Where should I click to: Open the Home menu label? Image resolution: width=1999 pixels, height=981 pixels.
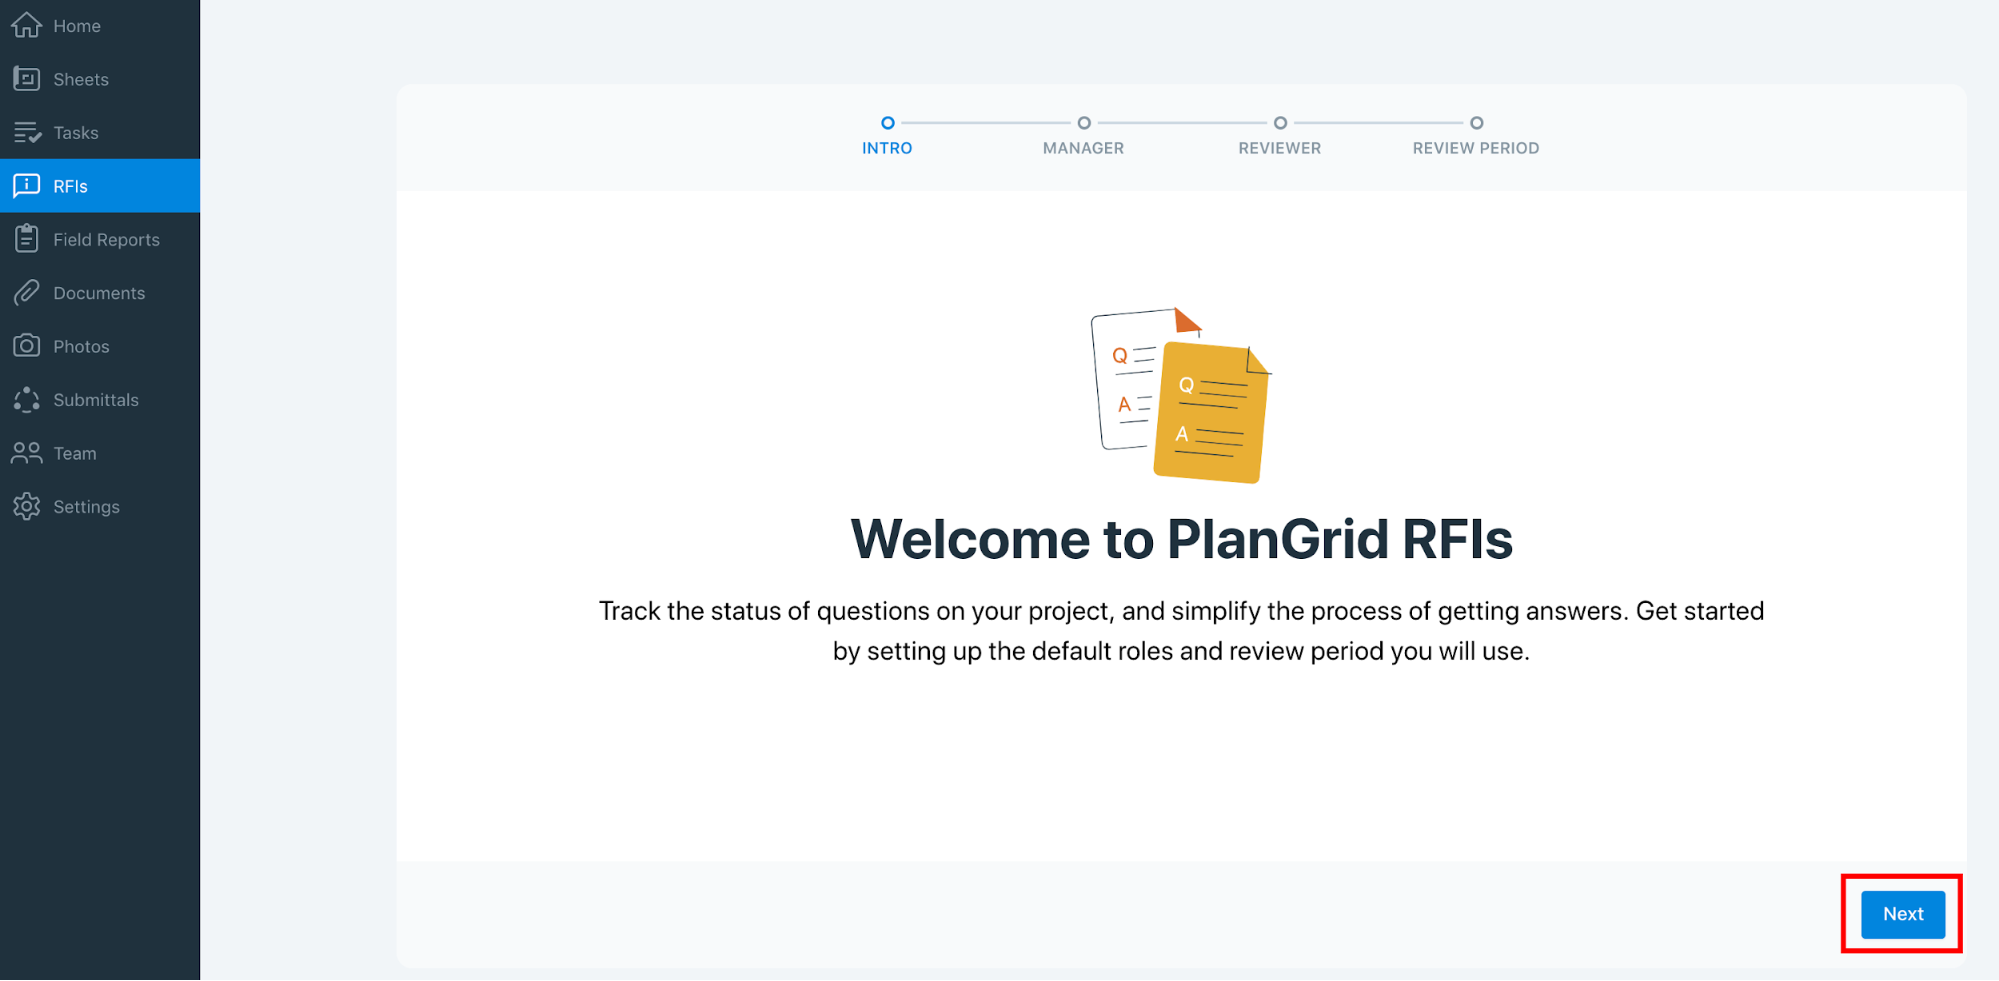(x=77, y=26)
